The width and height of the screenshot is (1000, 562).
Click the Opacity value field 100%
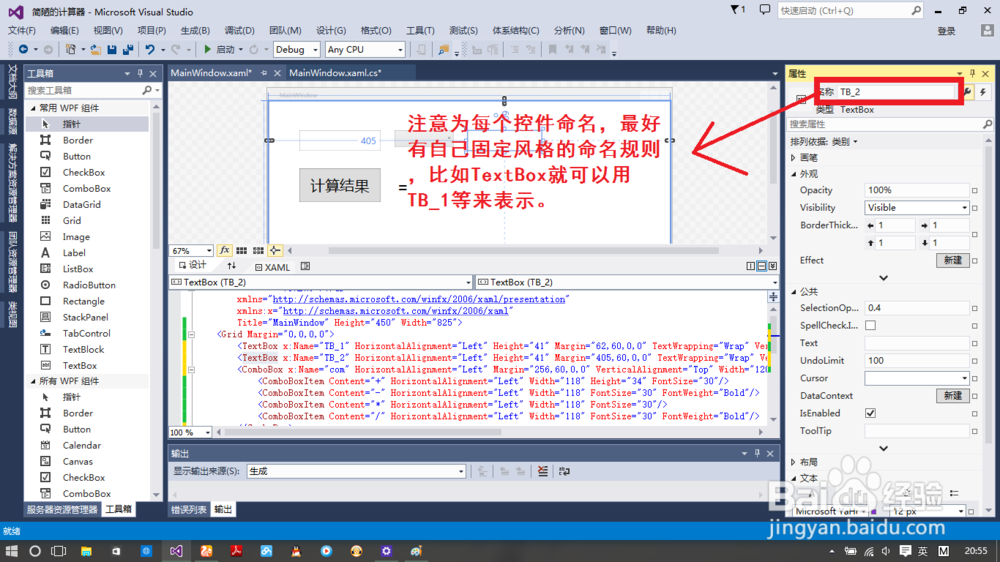(x=916, y=190)
